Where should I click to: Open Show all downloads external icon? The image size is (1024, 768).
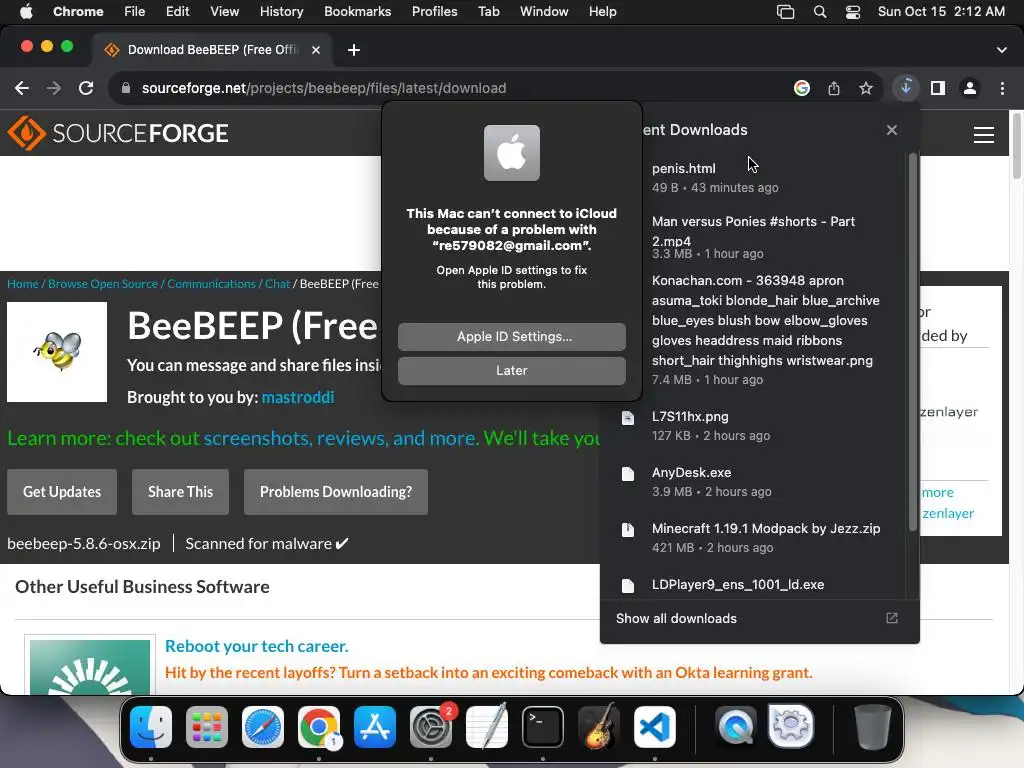[892, 618]
